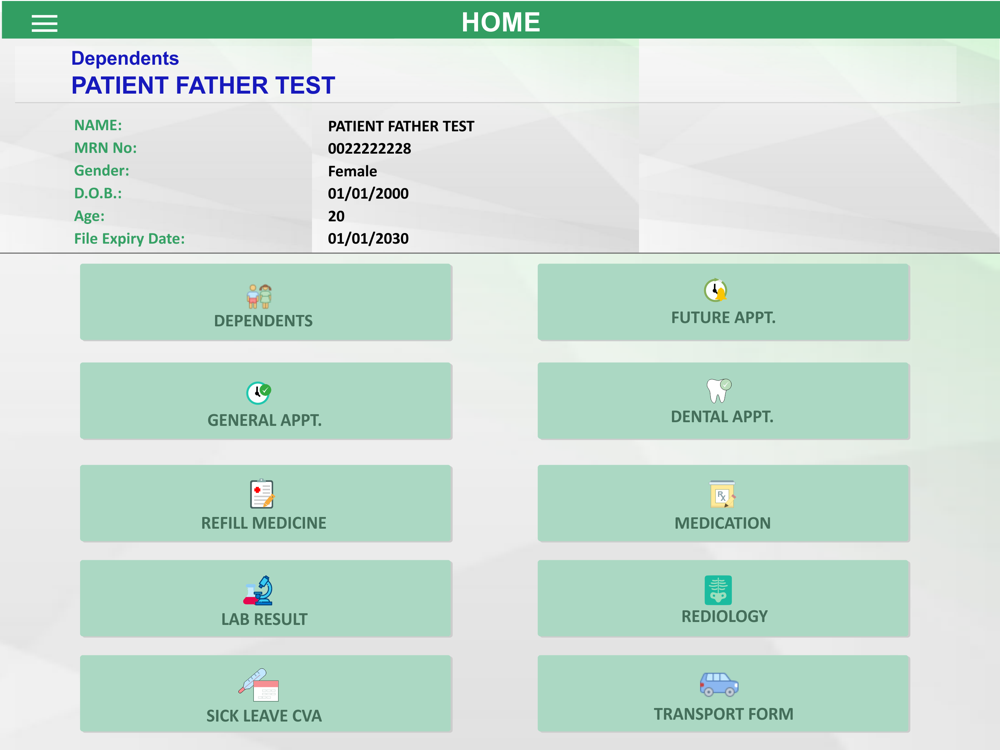Click the Rediology x-ray icon
1000x750 pixels.
tap(718, 590)
